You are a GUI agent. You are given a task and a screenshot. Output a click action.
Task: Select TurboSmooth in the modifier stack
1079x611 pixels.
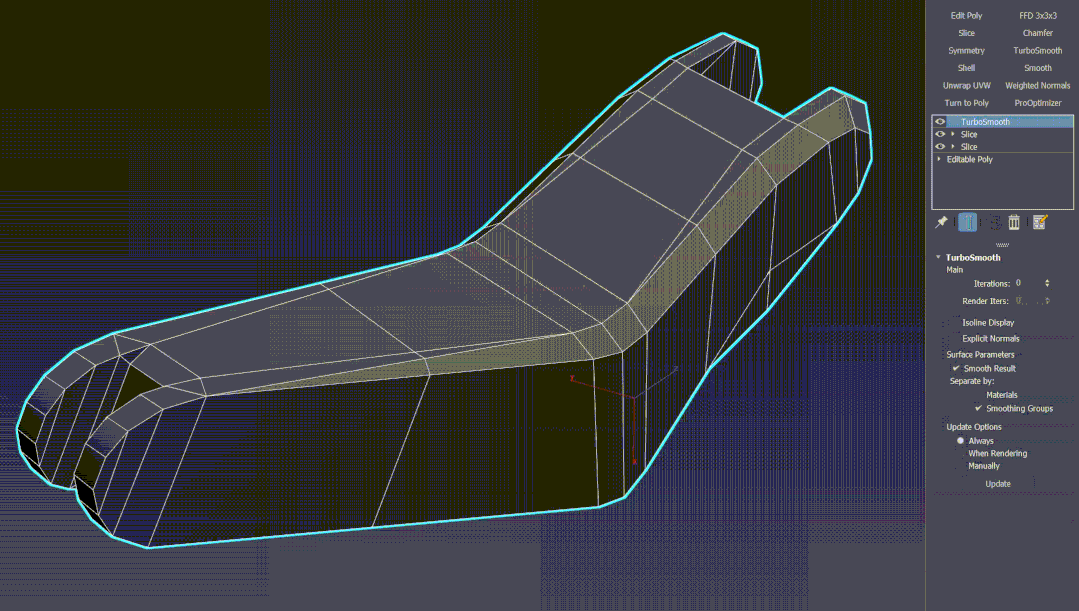click(985, 122)
